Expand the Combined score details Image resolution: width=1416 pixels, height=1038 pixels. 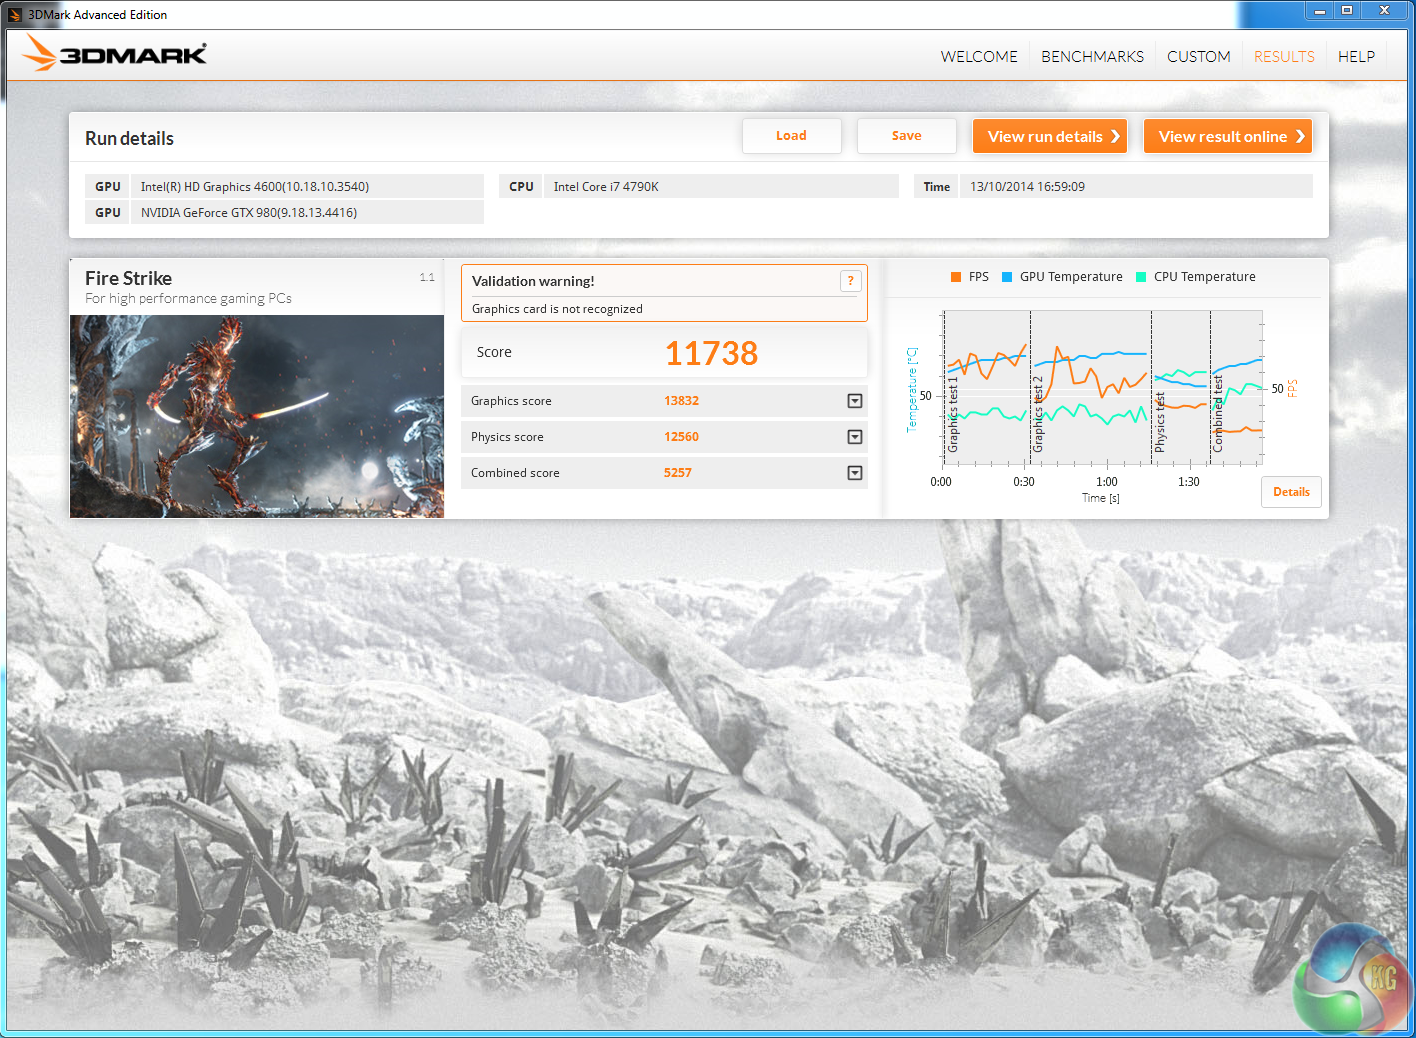tap(855, 473)
